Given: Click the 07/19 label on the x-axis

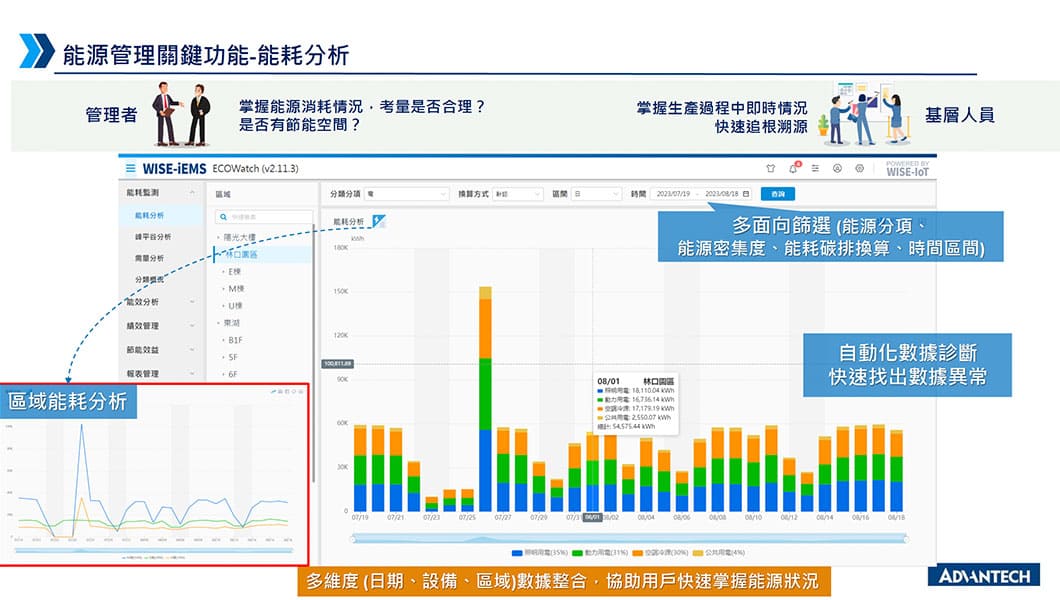Looking at the screenshot, I should pyautogui.click(x=360, y=518).
